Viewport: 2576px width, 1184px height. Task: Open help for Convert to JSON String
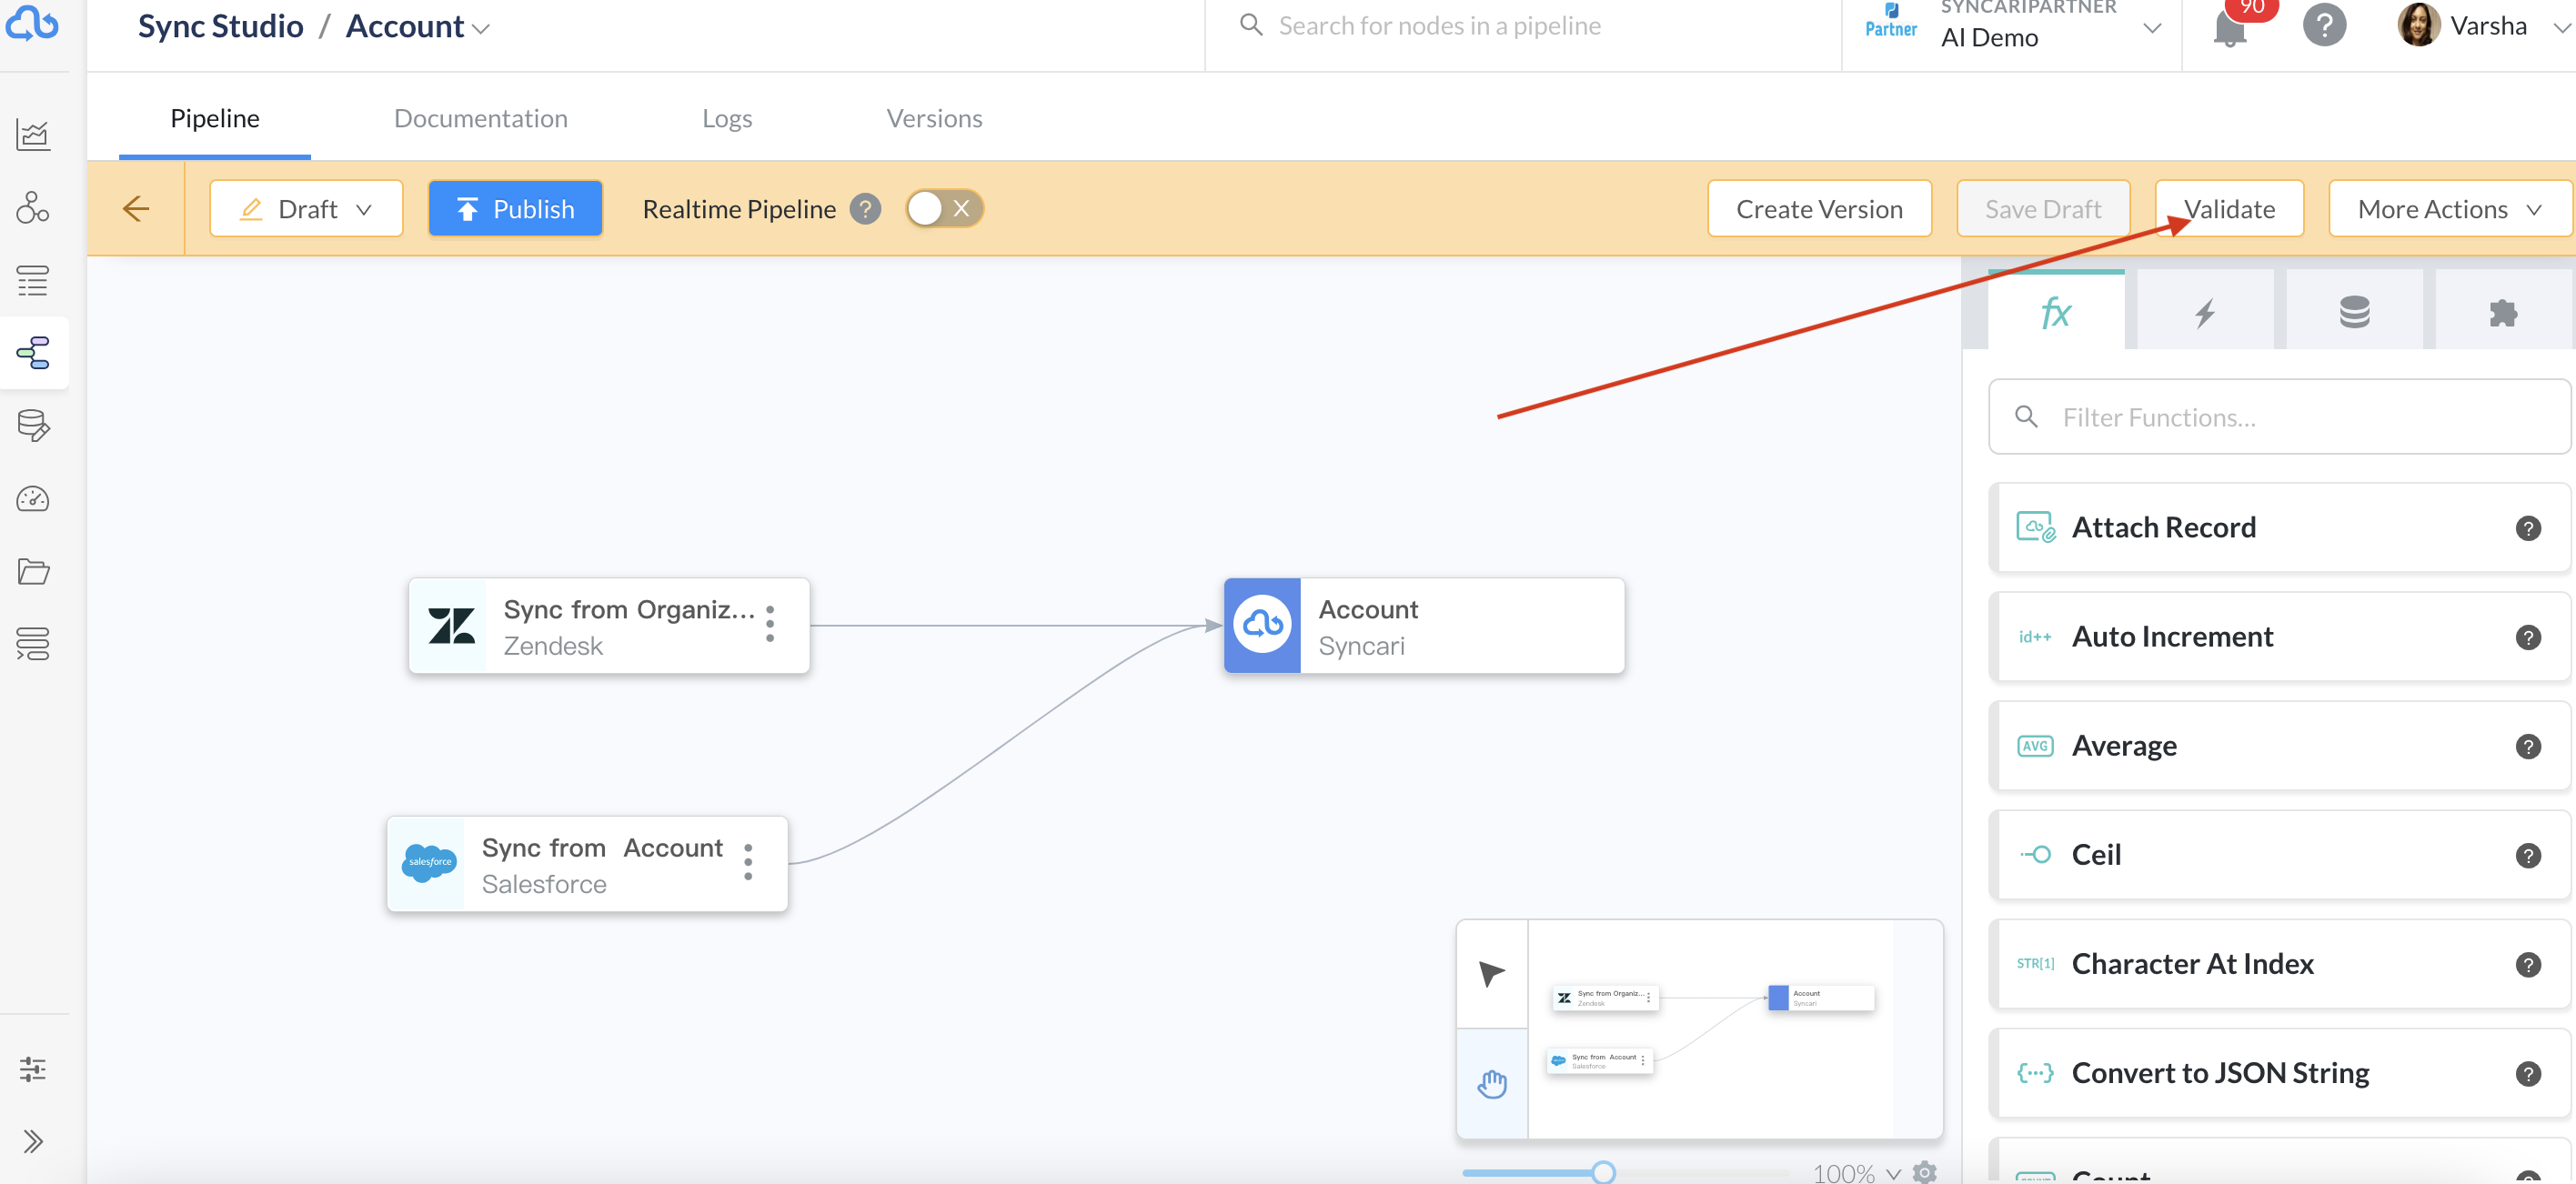(2528, 1073)
